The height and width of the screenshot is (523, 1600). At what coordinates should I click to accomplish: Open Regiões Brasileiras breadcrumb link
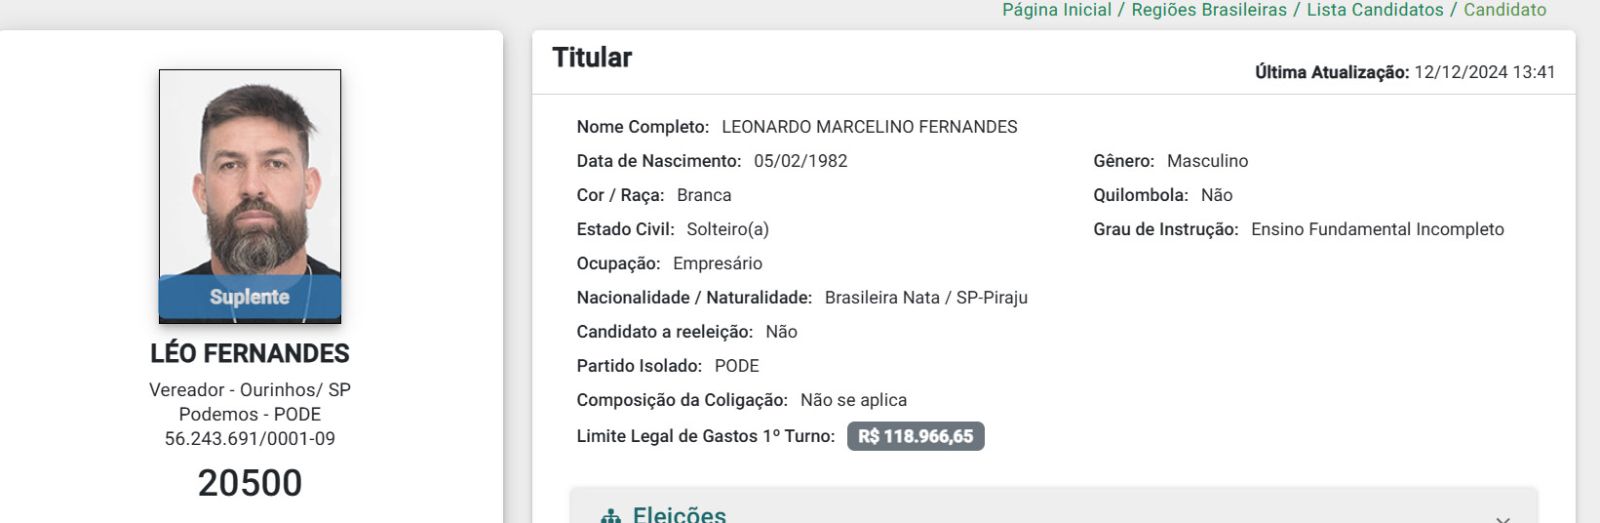click(1209, 10)
